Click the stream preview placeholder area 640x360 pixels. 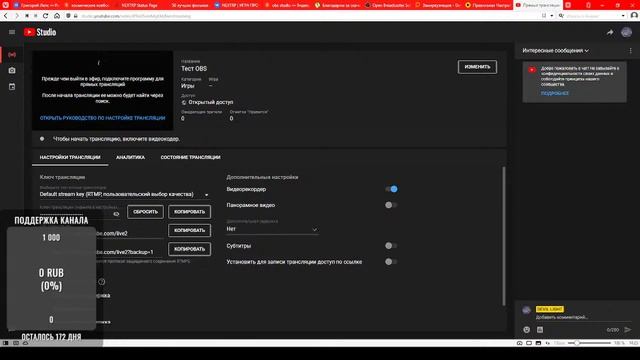pyautogui.click(x=102, y=91)
